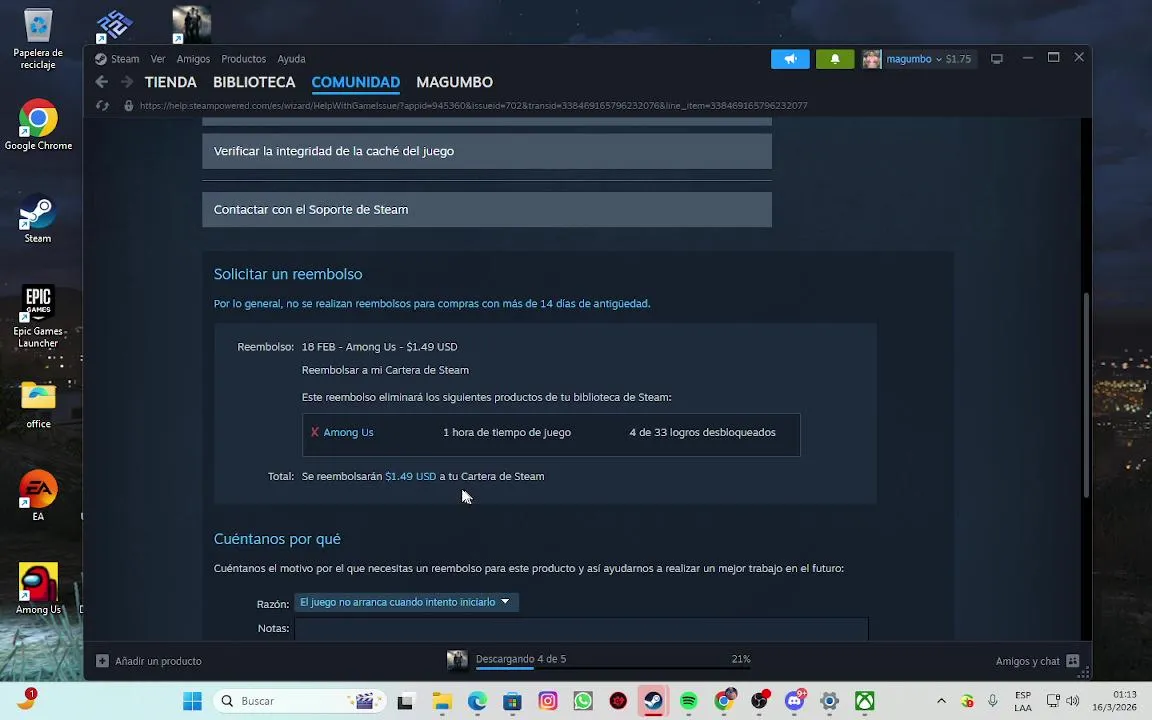Open the green notifications bell

point(835,59)
